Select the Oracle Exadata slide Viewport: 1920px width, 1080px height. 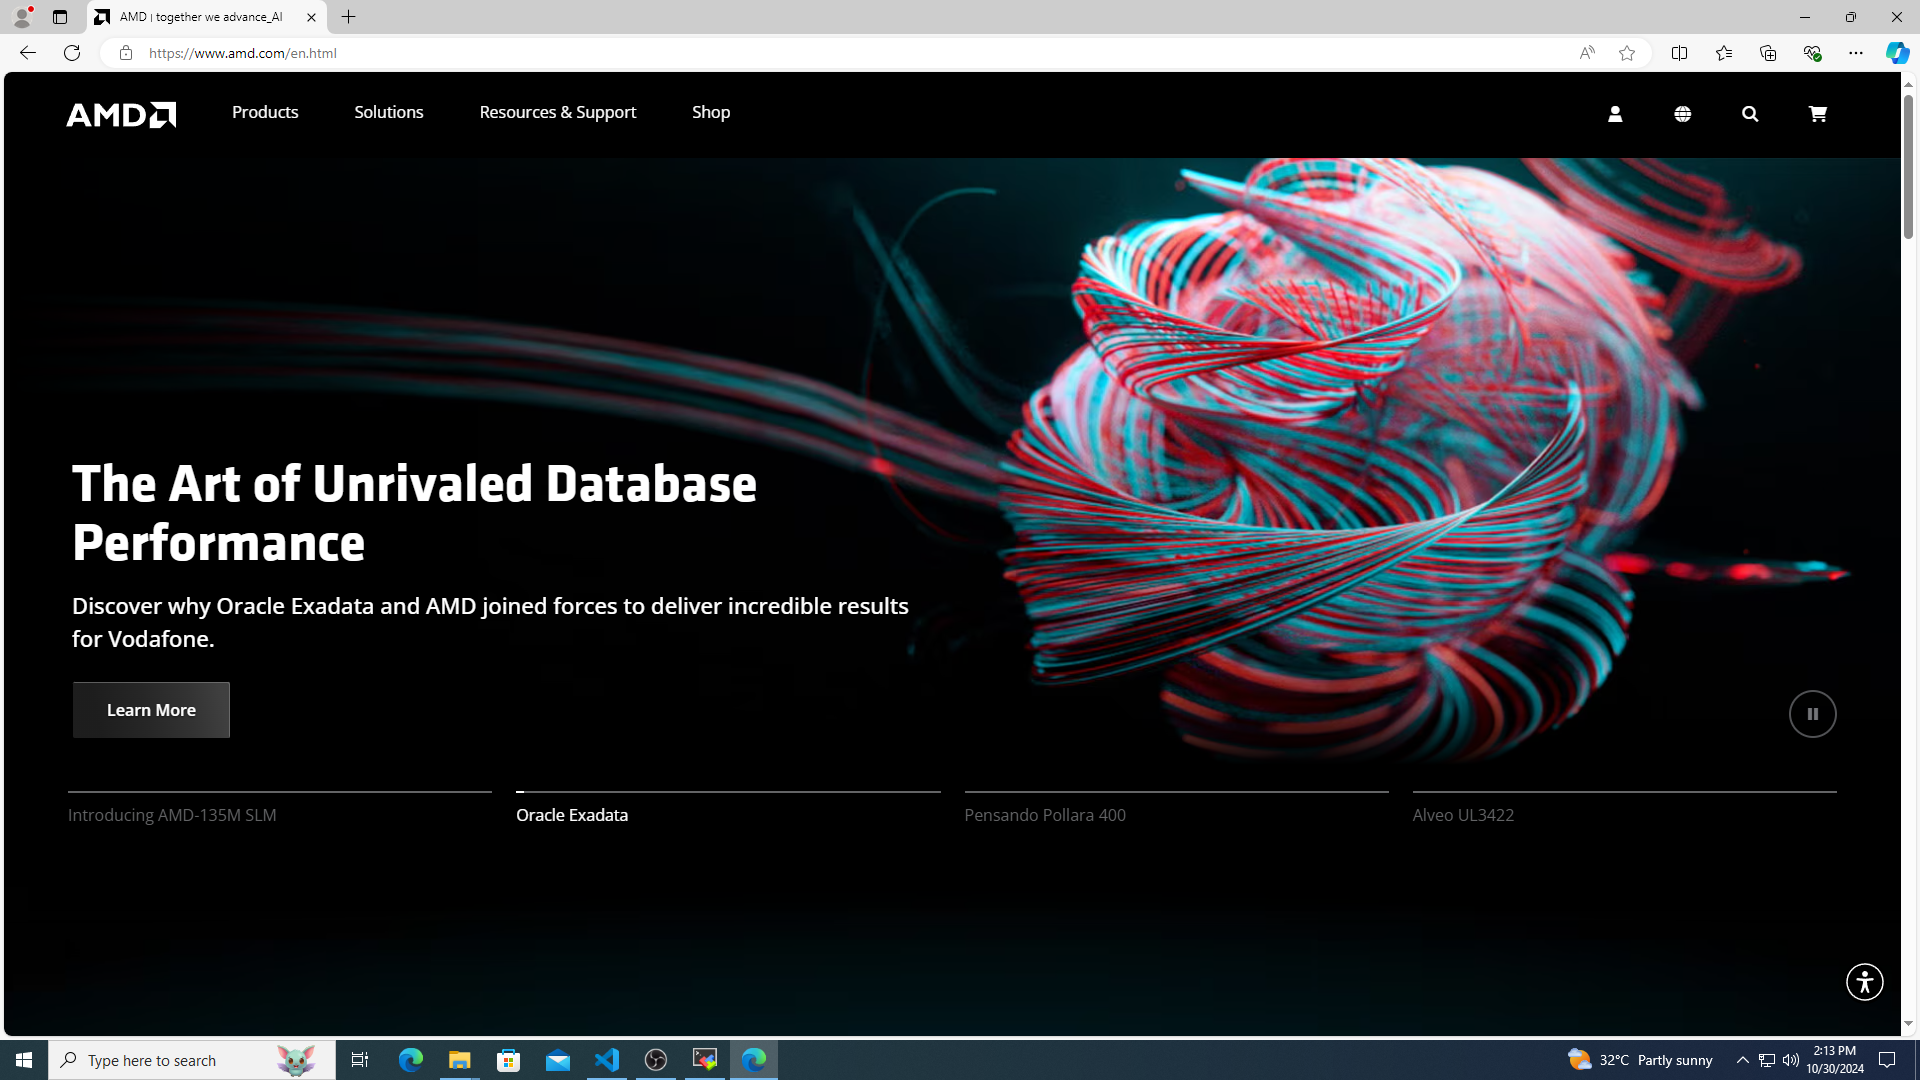point(728,808)
